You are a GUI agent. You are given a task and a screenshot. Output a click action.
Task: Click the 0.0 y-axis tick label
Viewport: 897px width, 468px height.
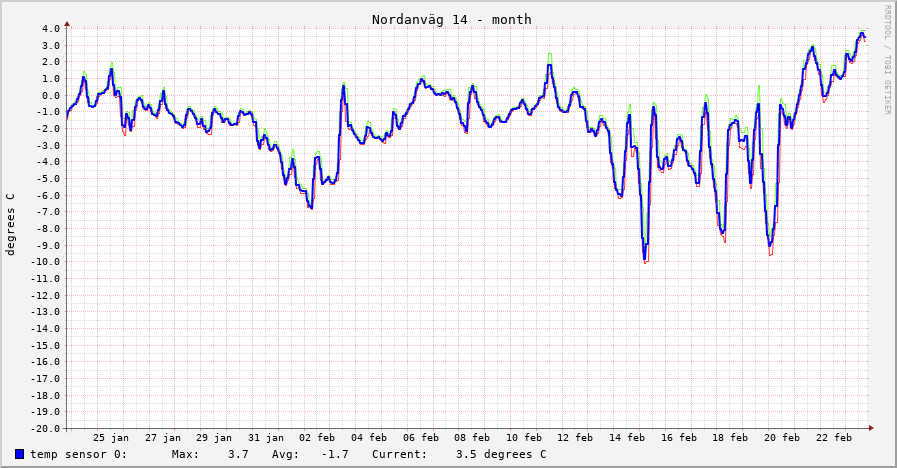click(x=52, y=95)
